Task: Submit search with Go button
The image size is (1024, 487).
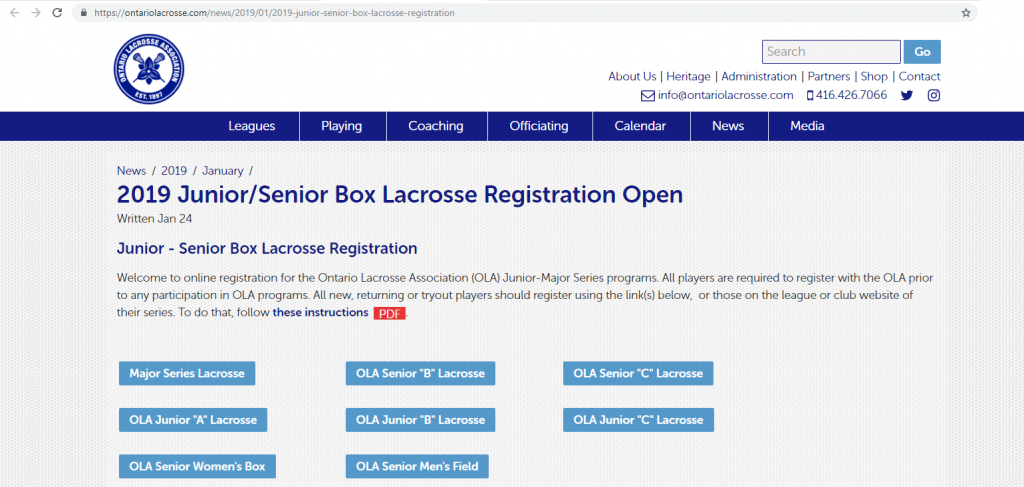Action: point(922,52)
